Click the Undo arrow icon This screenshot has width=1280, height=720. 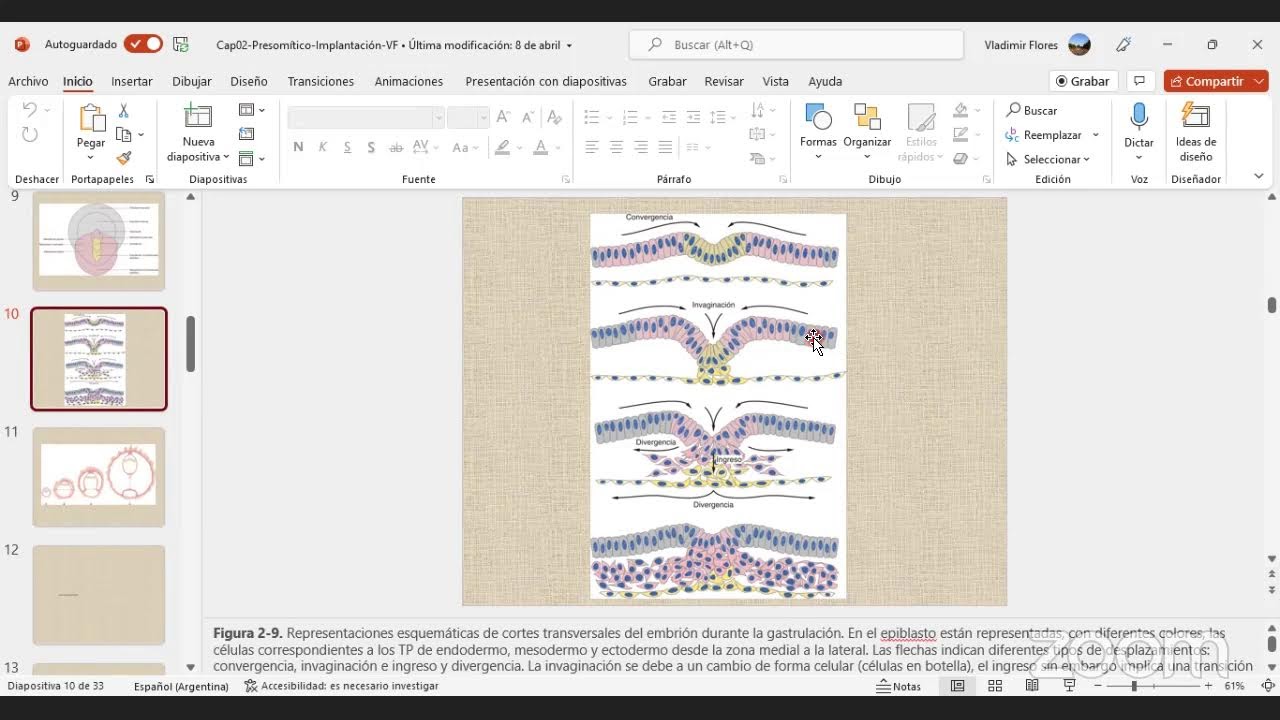[x=30, y=110]
